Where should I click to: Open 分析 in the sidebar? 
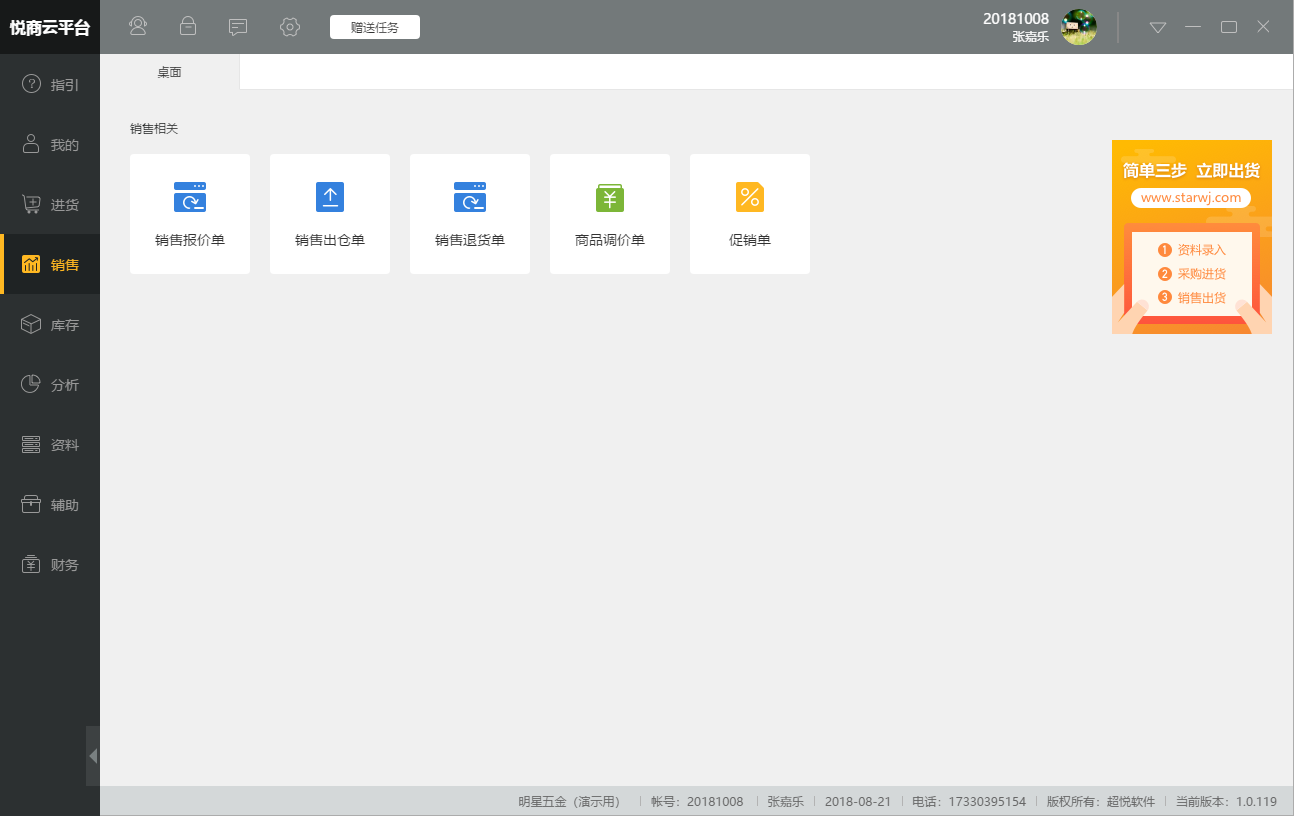tap(50, 385)
